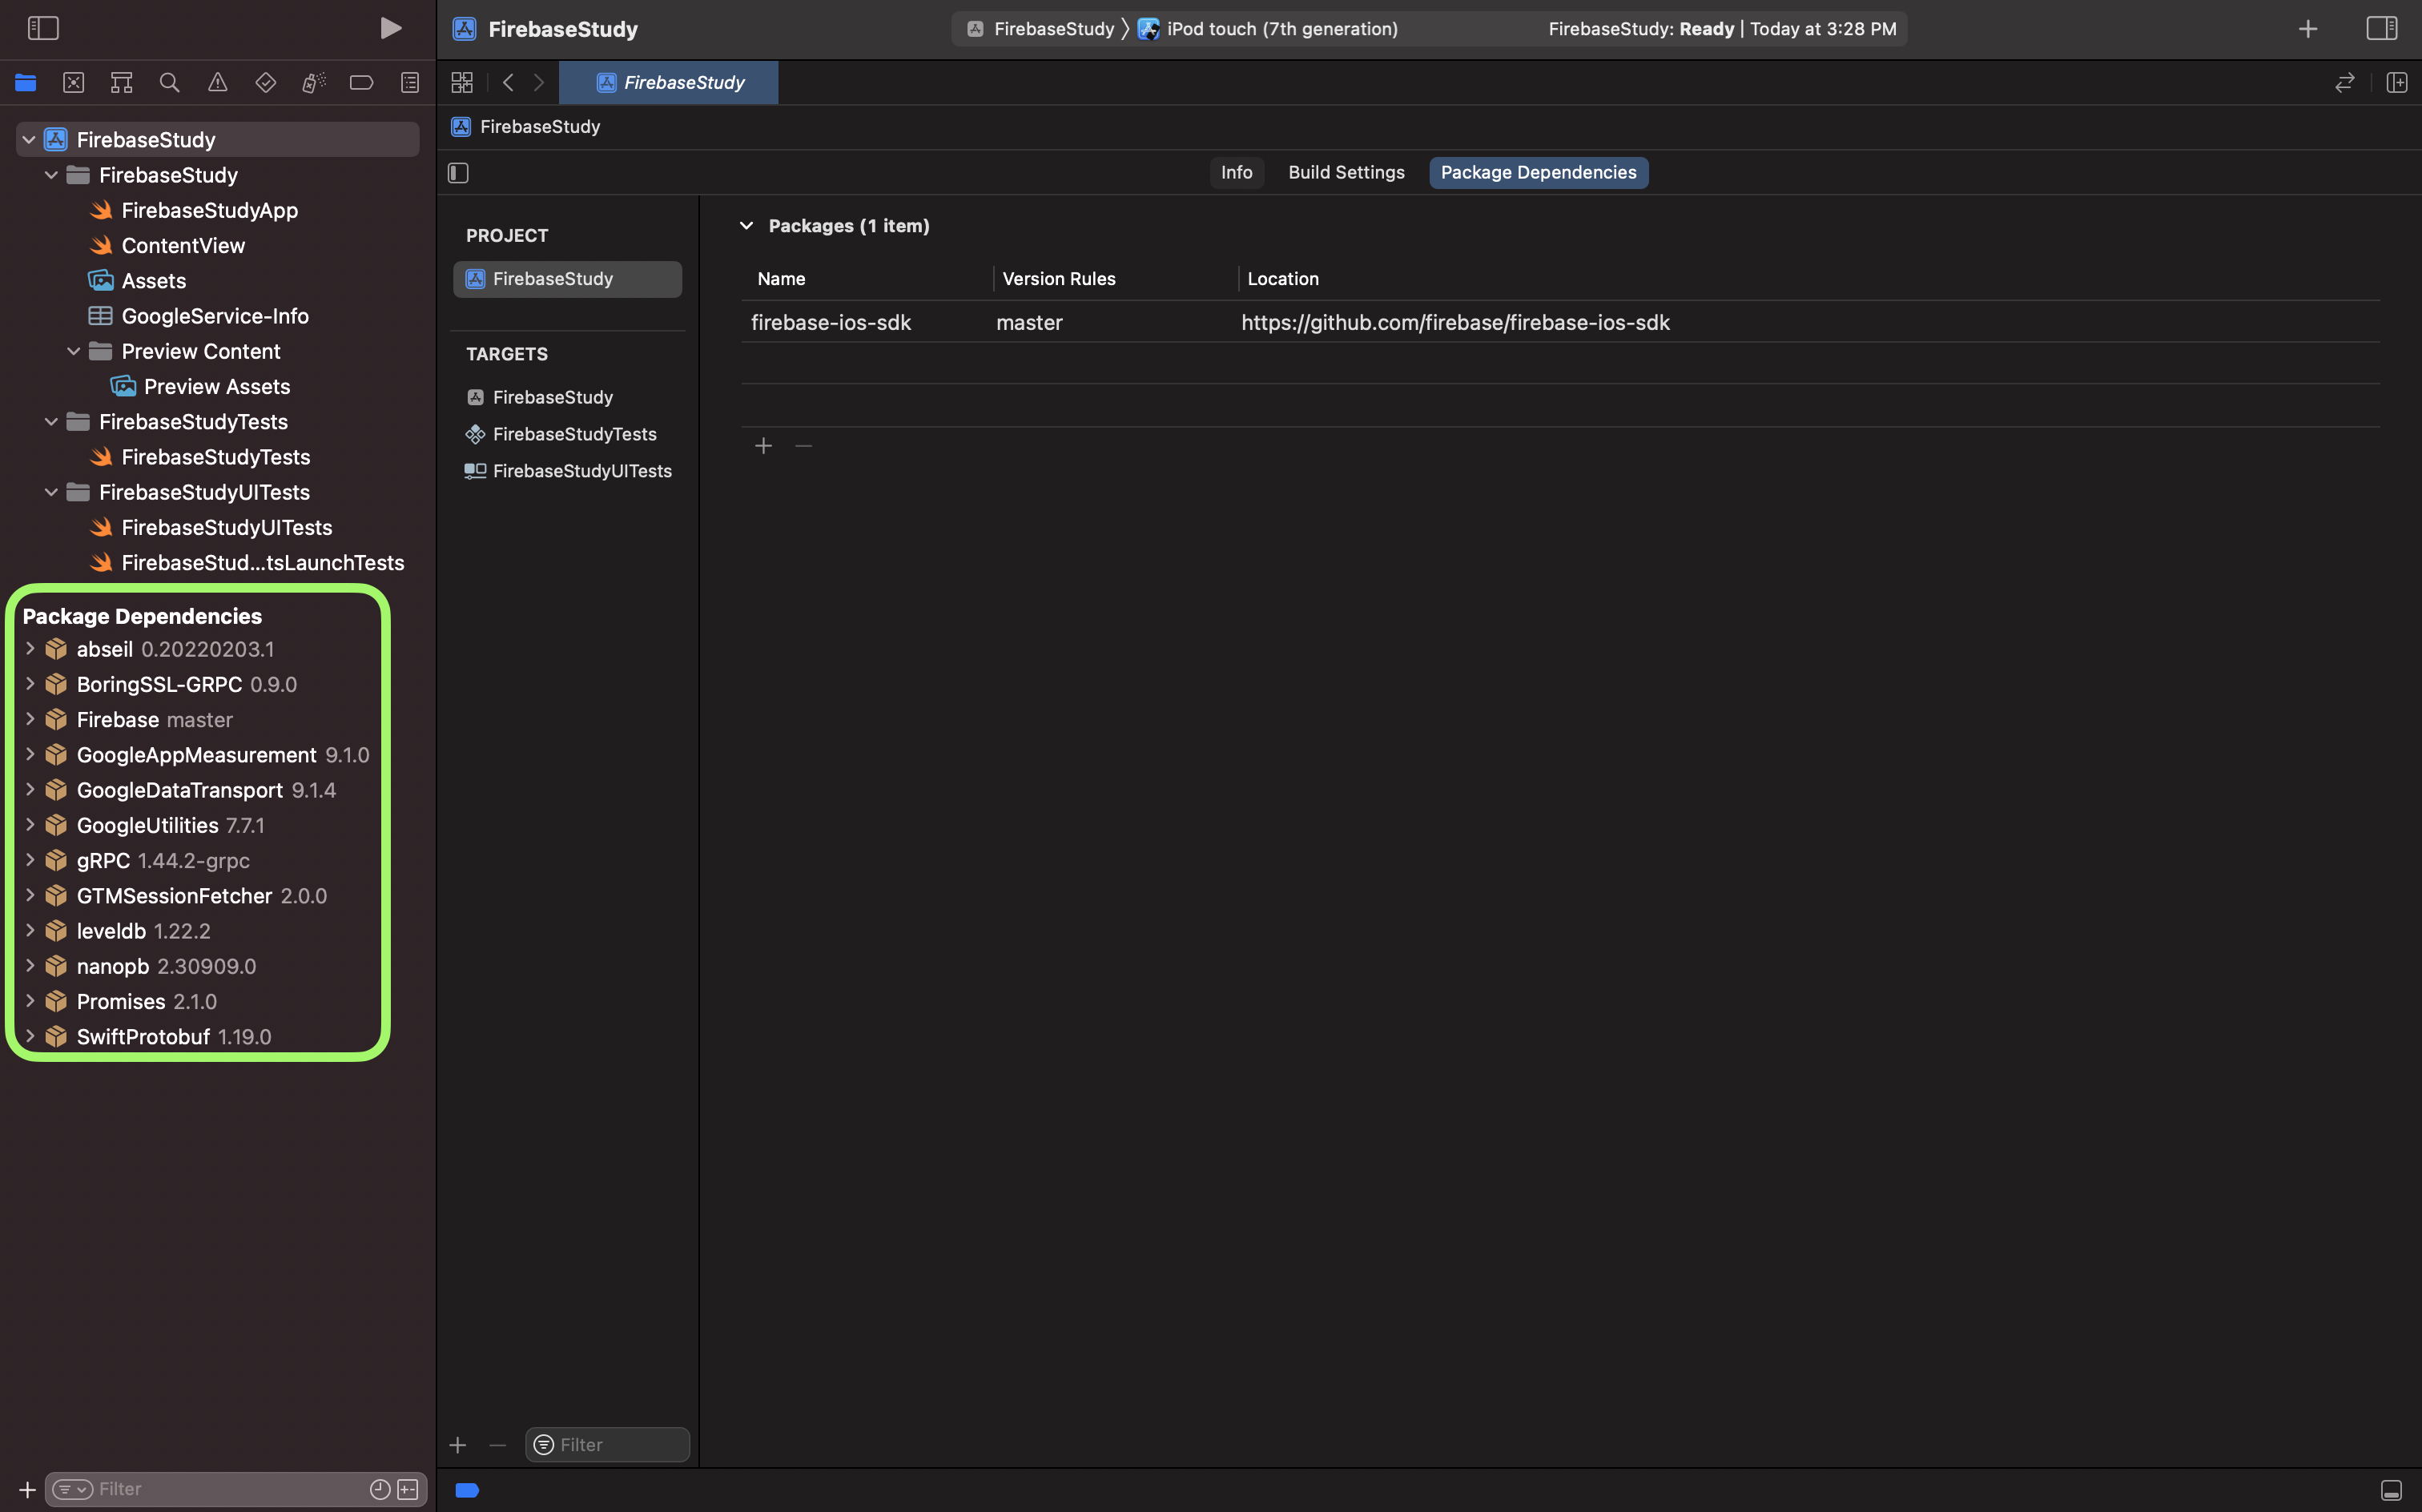
Task: Toggle the debug area
Action: [2391, 1490]
